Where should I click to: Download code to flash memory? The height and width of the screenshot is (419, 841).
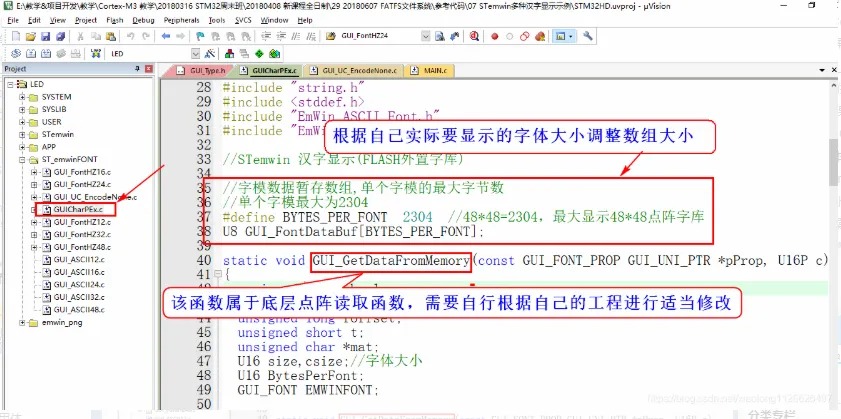(95, 54)
